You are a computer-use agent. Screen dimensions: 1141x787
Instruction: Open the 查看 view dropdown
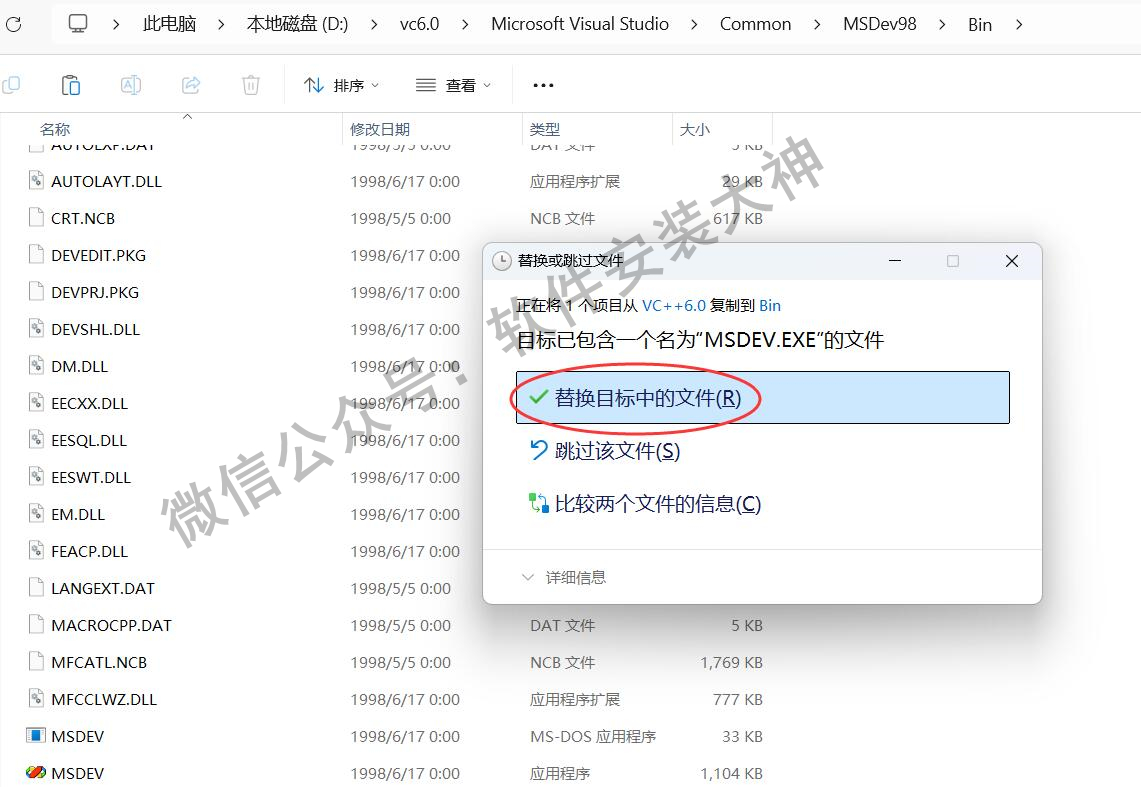click(x=453, y=85)
